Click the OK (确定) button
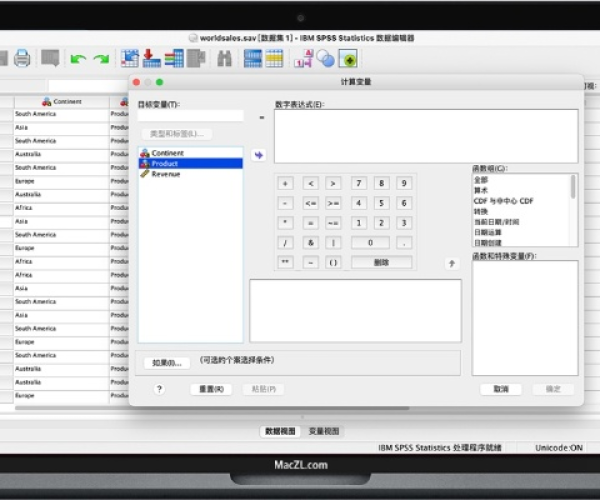The image size is (600, 500). tap(553, 389)
